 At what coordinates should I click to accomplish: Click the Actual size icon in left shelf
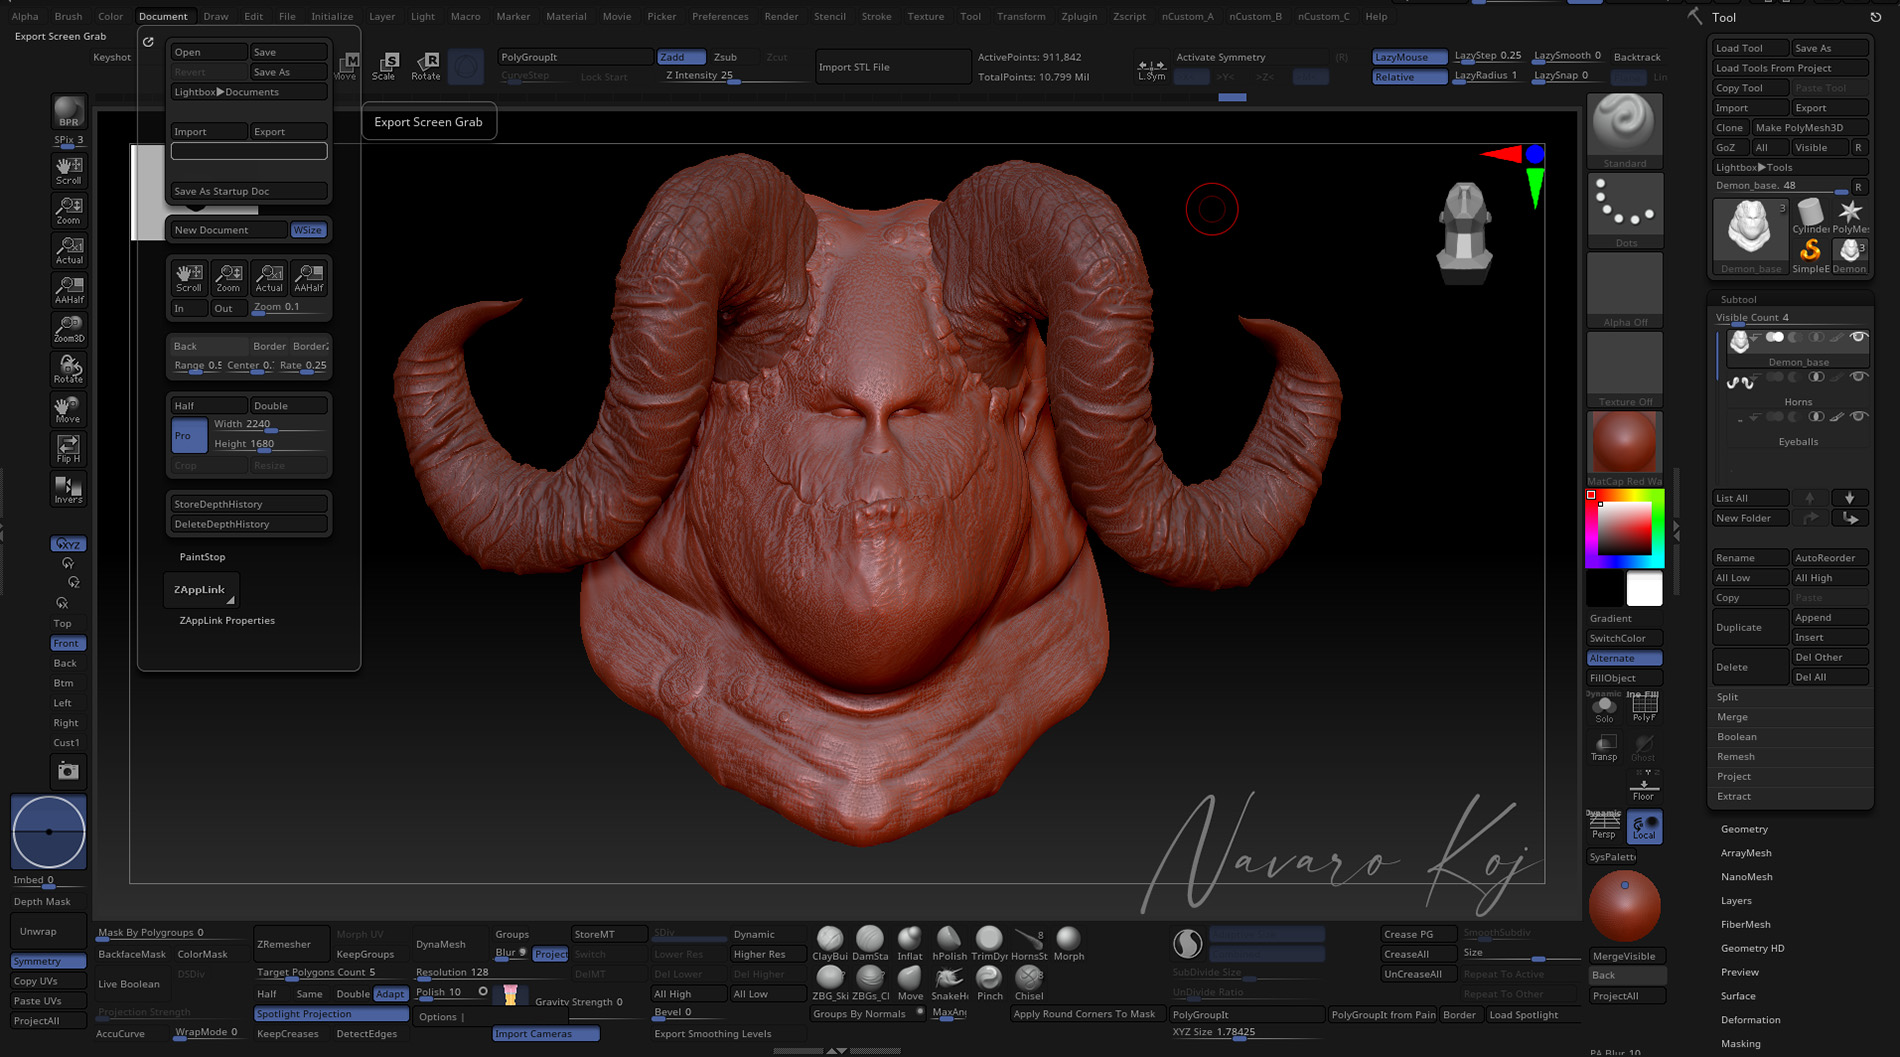68,250
